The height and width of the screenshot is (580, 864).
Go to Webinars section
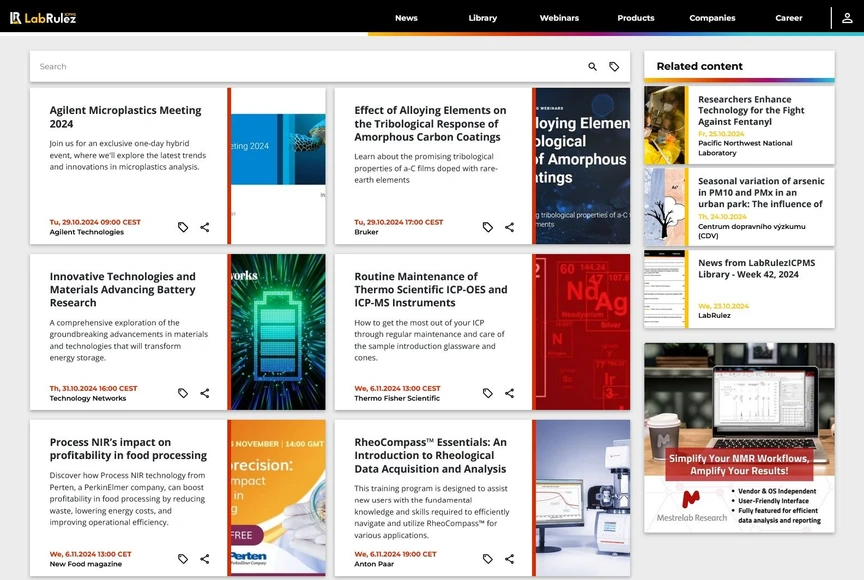coord(559,18)
